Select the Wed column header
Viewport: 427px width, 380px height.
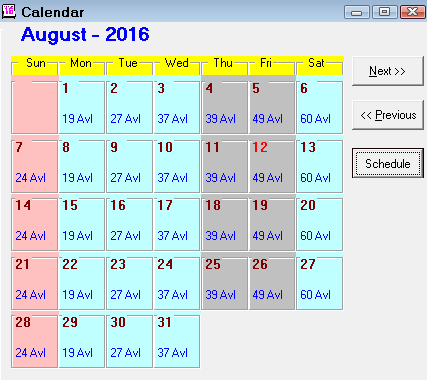[x=177, y=66]
